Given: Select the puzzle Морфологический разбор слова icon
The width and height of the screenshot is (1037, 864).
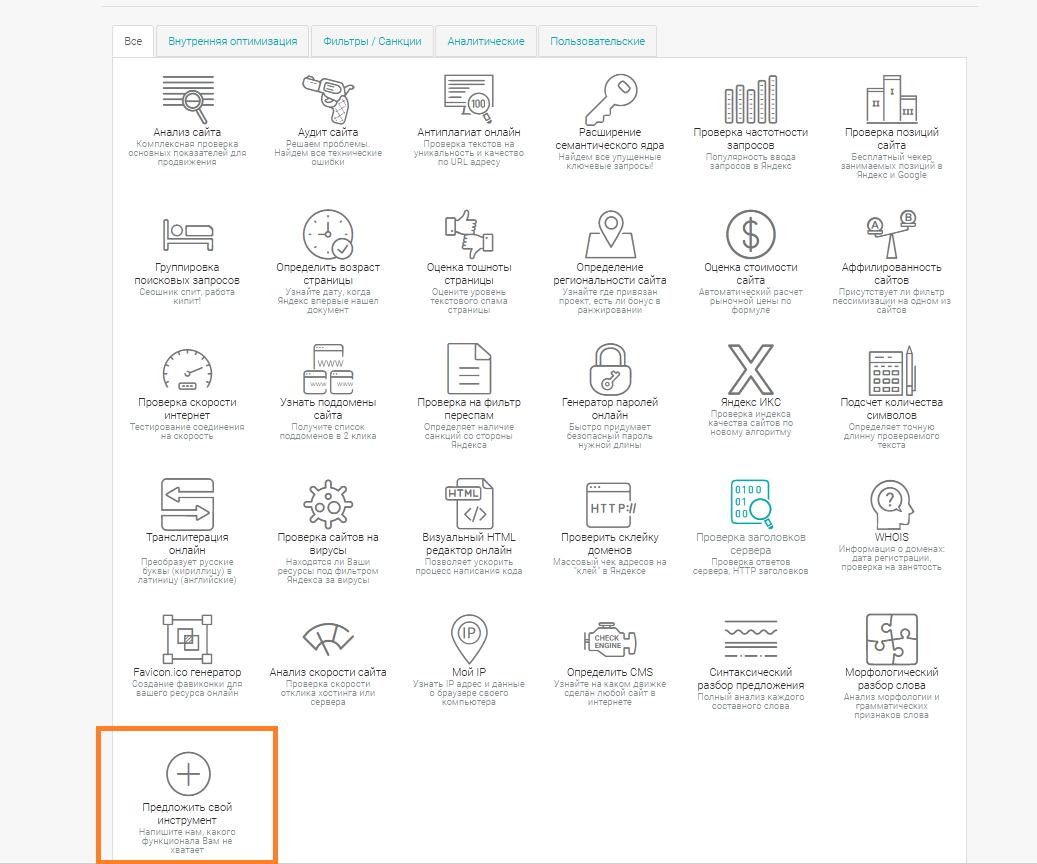Looking at the screenshot, I should (x=891, y=638).
